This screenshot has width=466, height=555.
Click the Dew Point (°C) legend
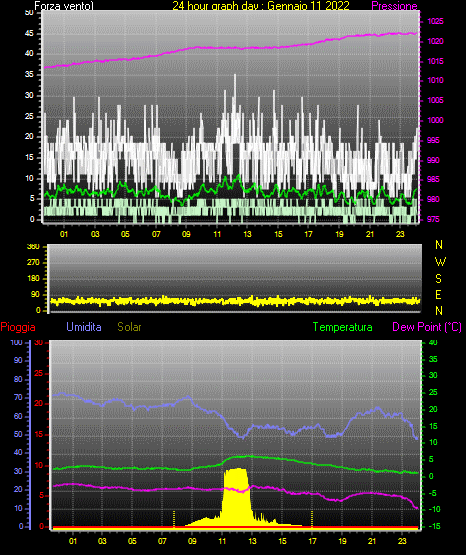tap(427, 327)
